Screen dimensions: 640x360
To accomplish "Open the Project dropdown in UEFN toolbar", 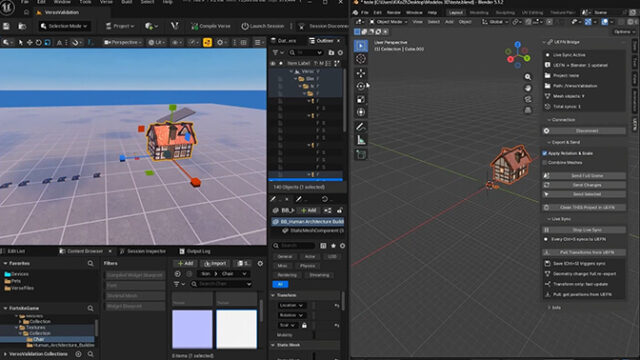I will click(x=120, y=26).
